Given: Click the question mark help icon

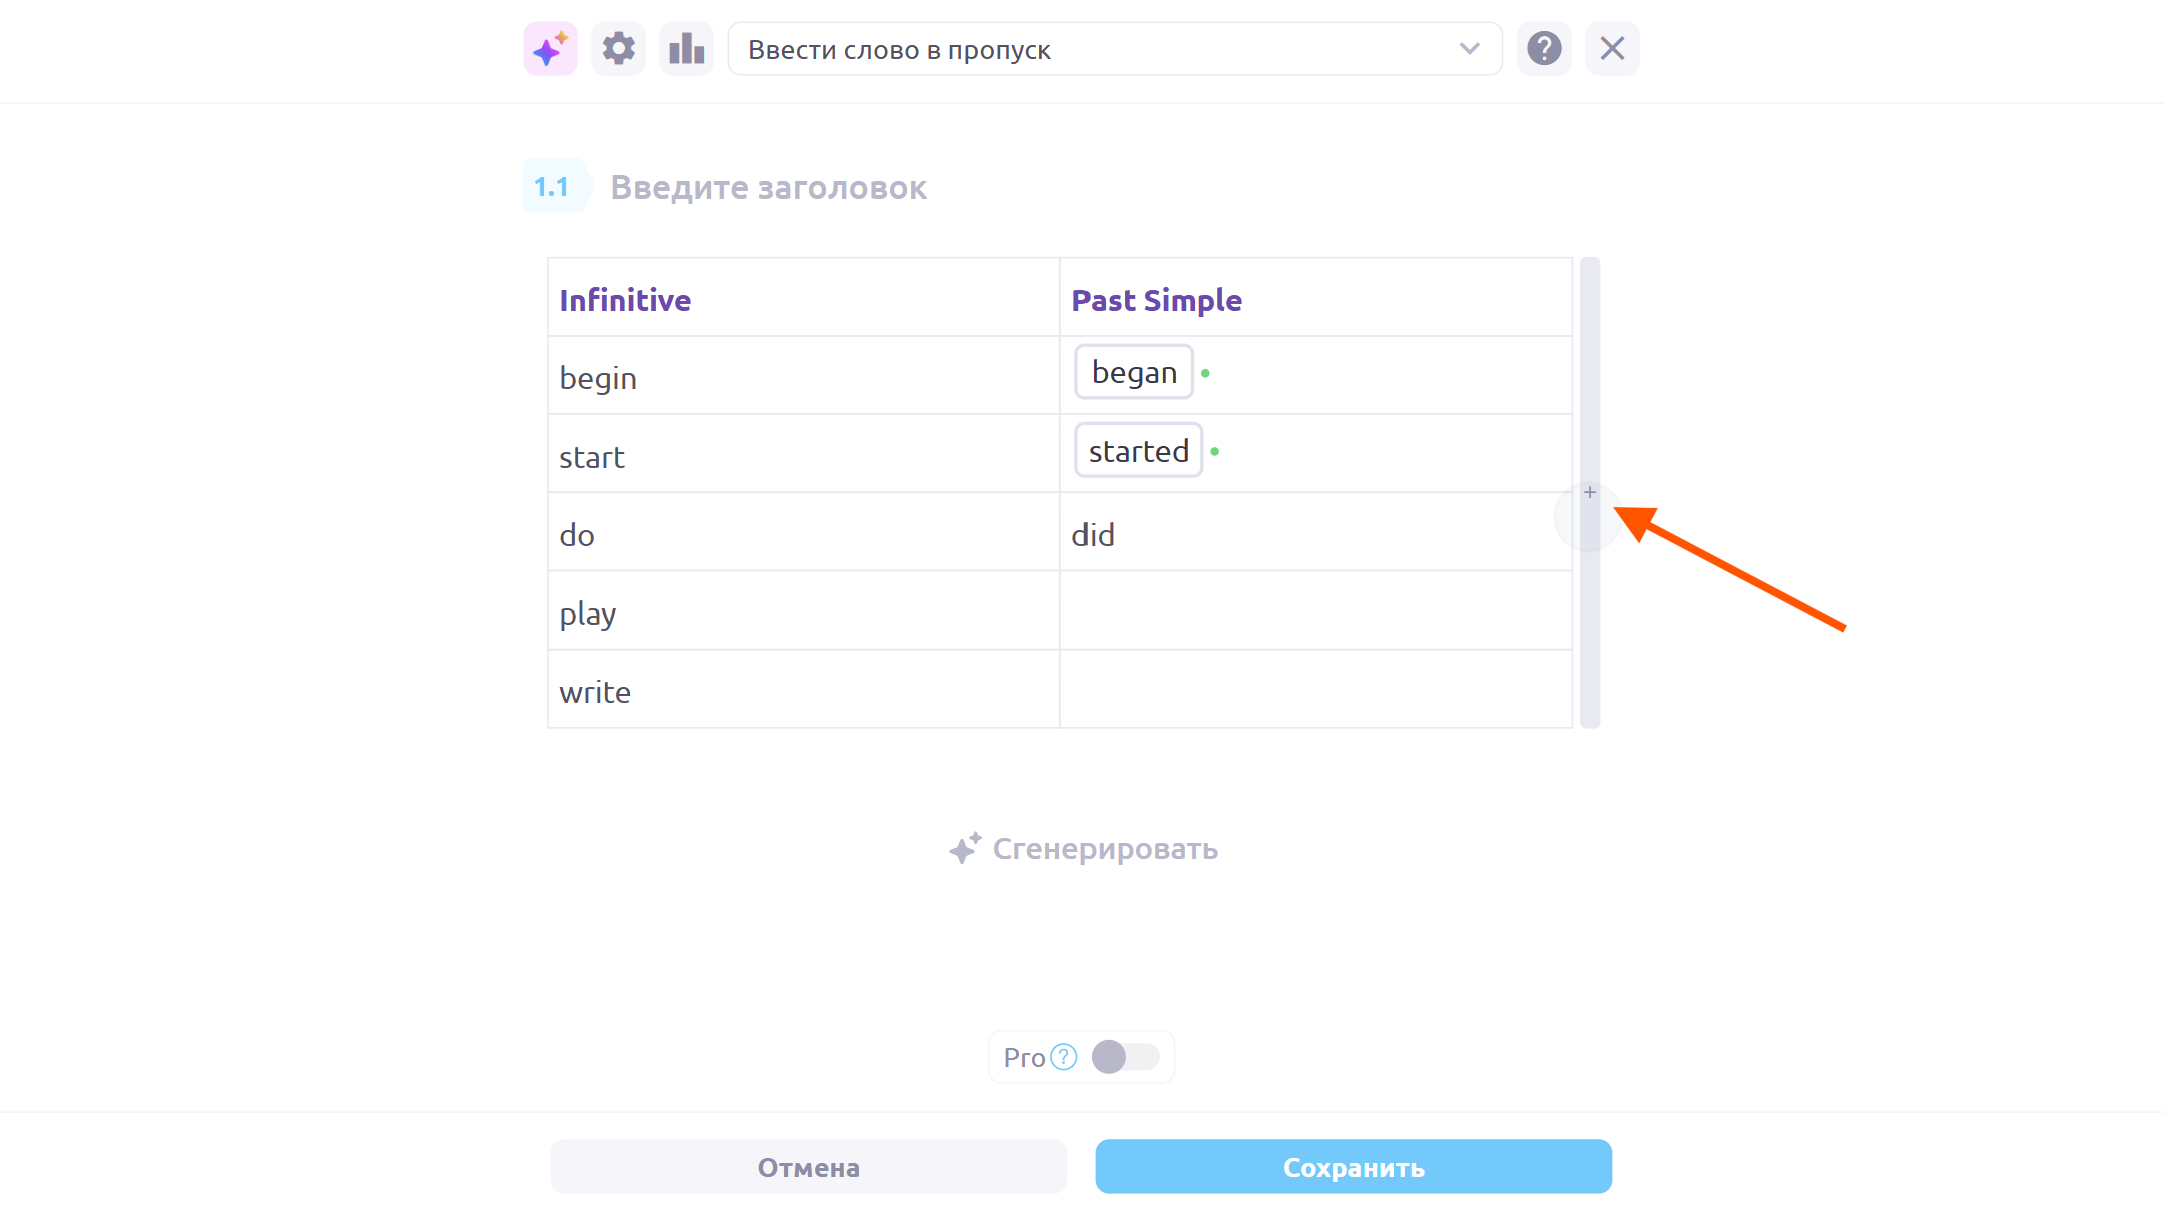Looking at the screenshot, I should [x=1544, y=49].
